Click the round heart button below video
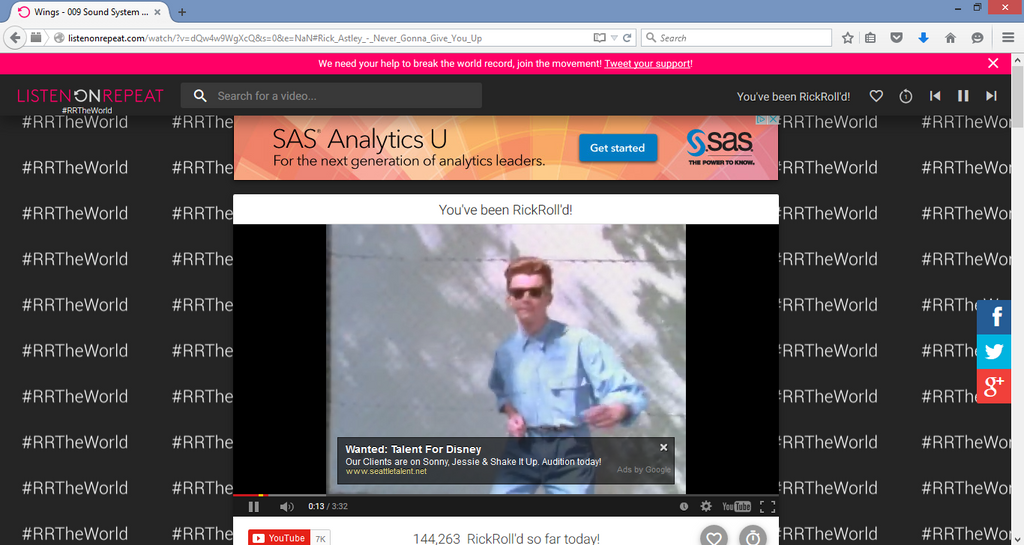The image size is (1024, 545). [x=714, y=537]
